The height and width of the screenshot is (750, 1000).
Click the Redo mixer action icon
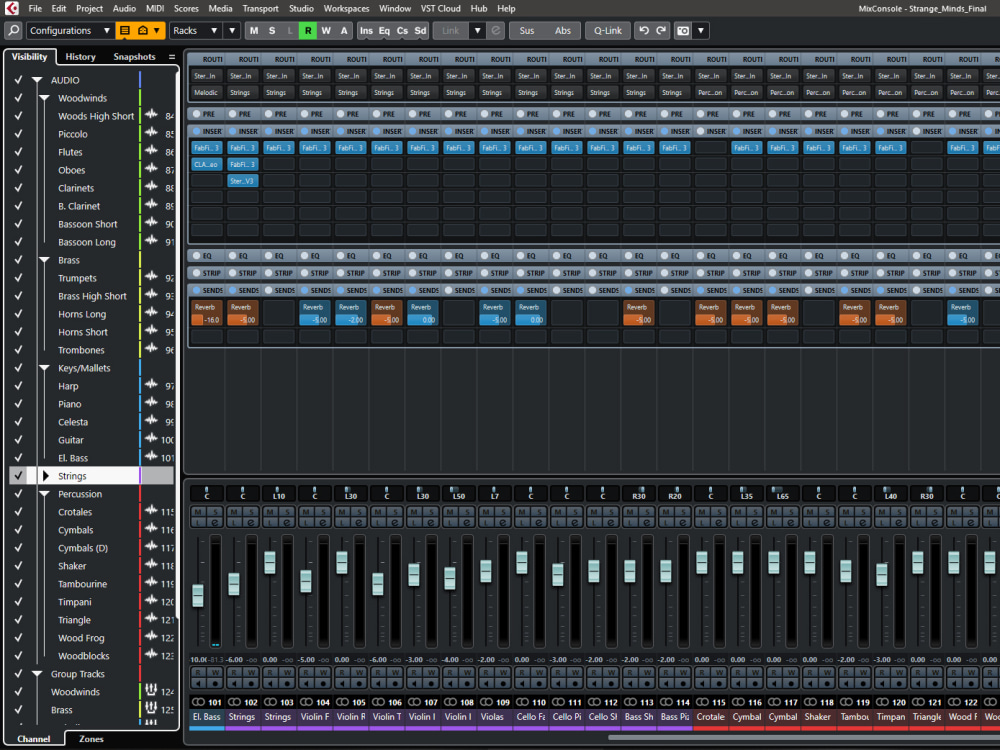[661, 31]
